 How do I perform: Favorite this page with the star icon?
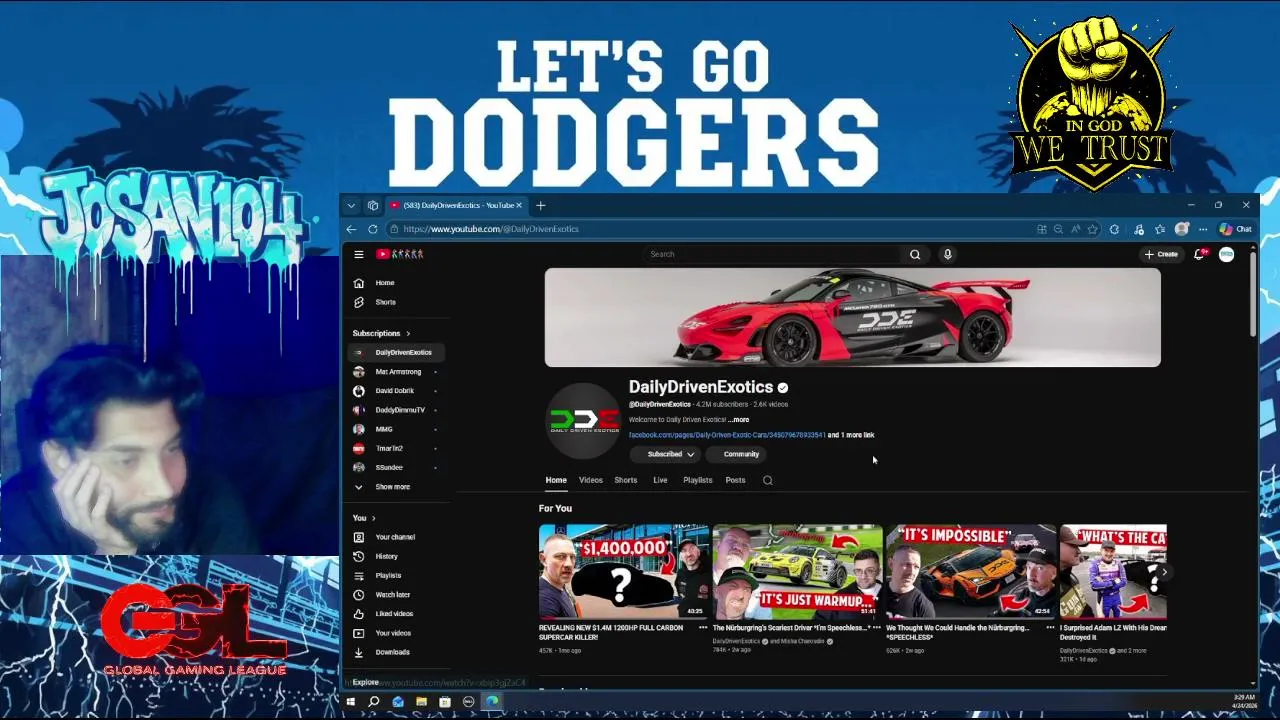pyautogui.click(x=1092, y=229)
